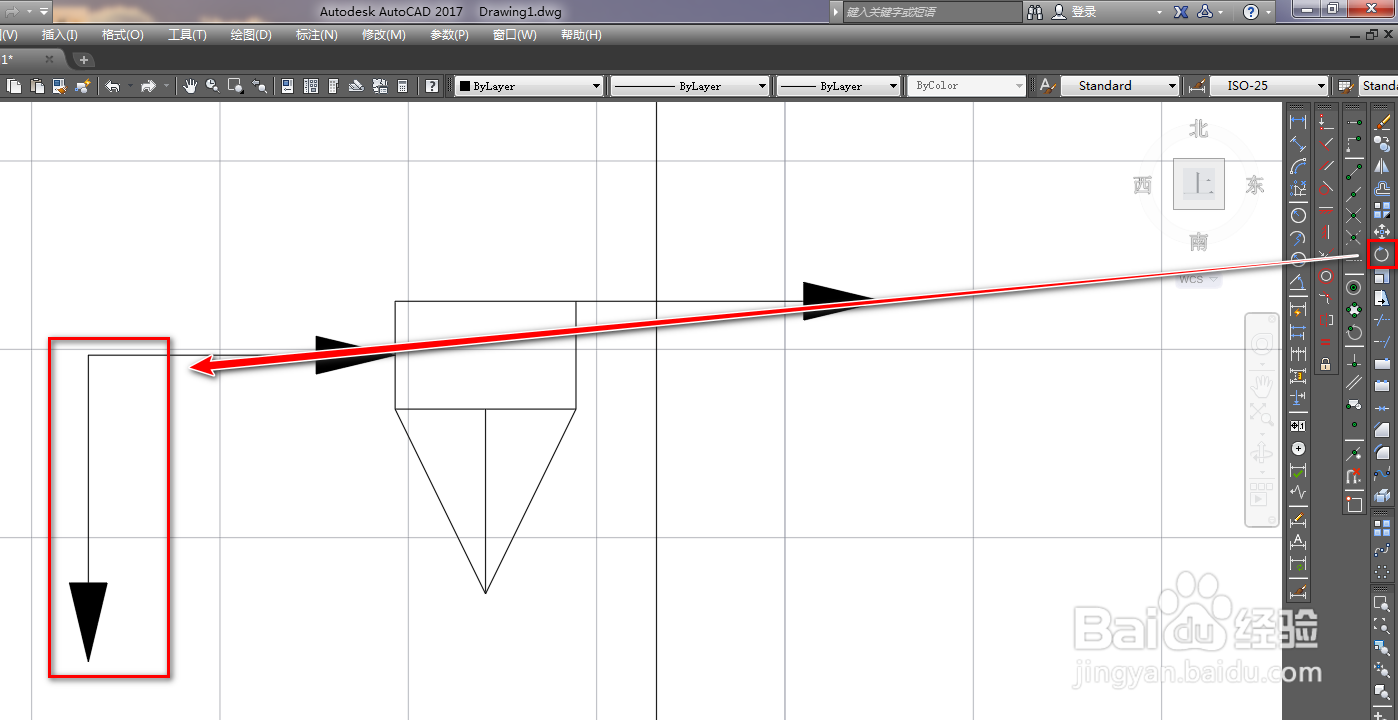This screenshot has width=1398, height=720.
Task: Click the Zoom Realtime icon
Action: pyautogui.click(x=213, y=86)
